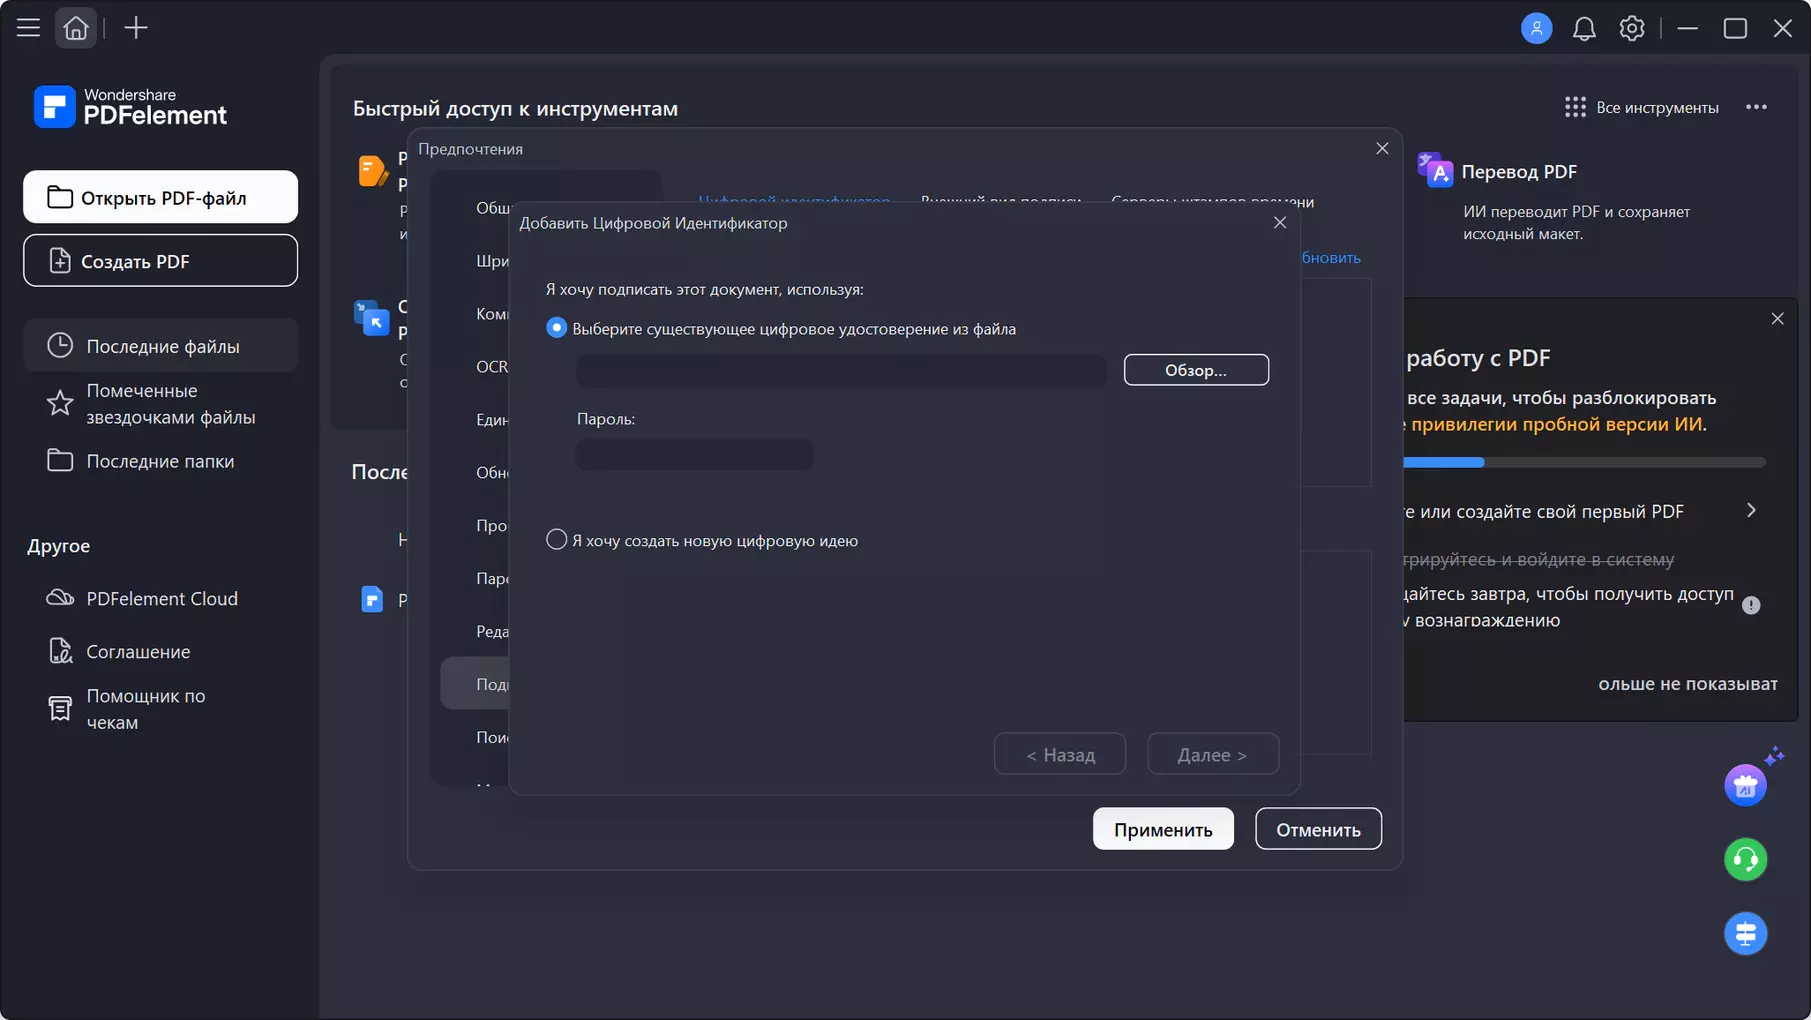Open the recent PDF file icon in list
This screenshot has width=1811, height=1020.
372,599
